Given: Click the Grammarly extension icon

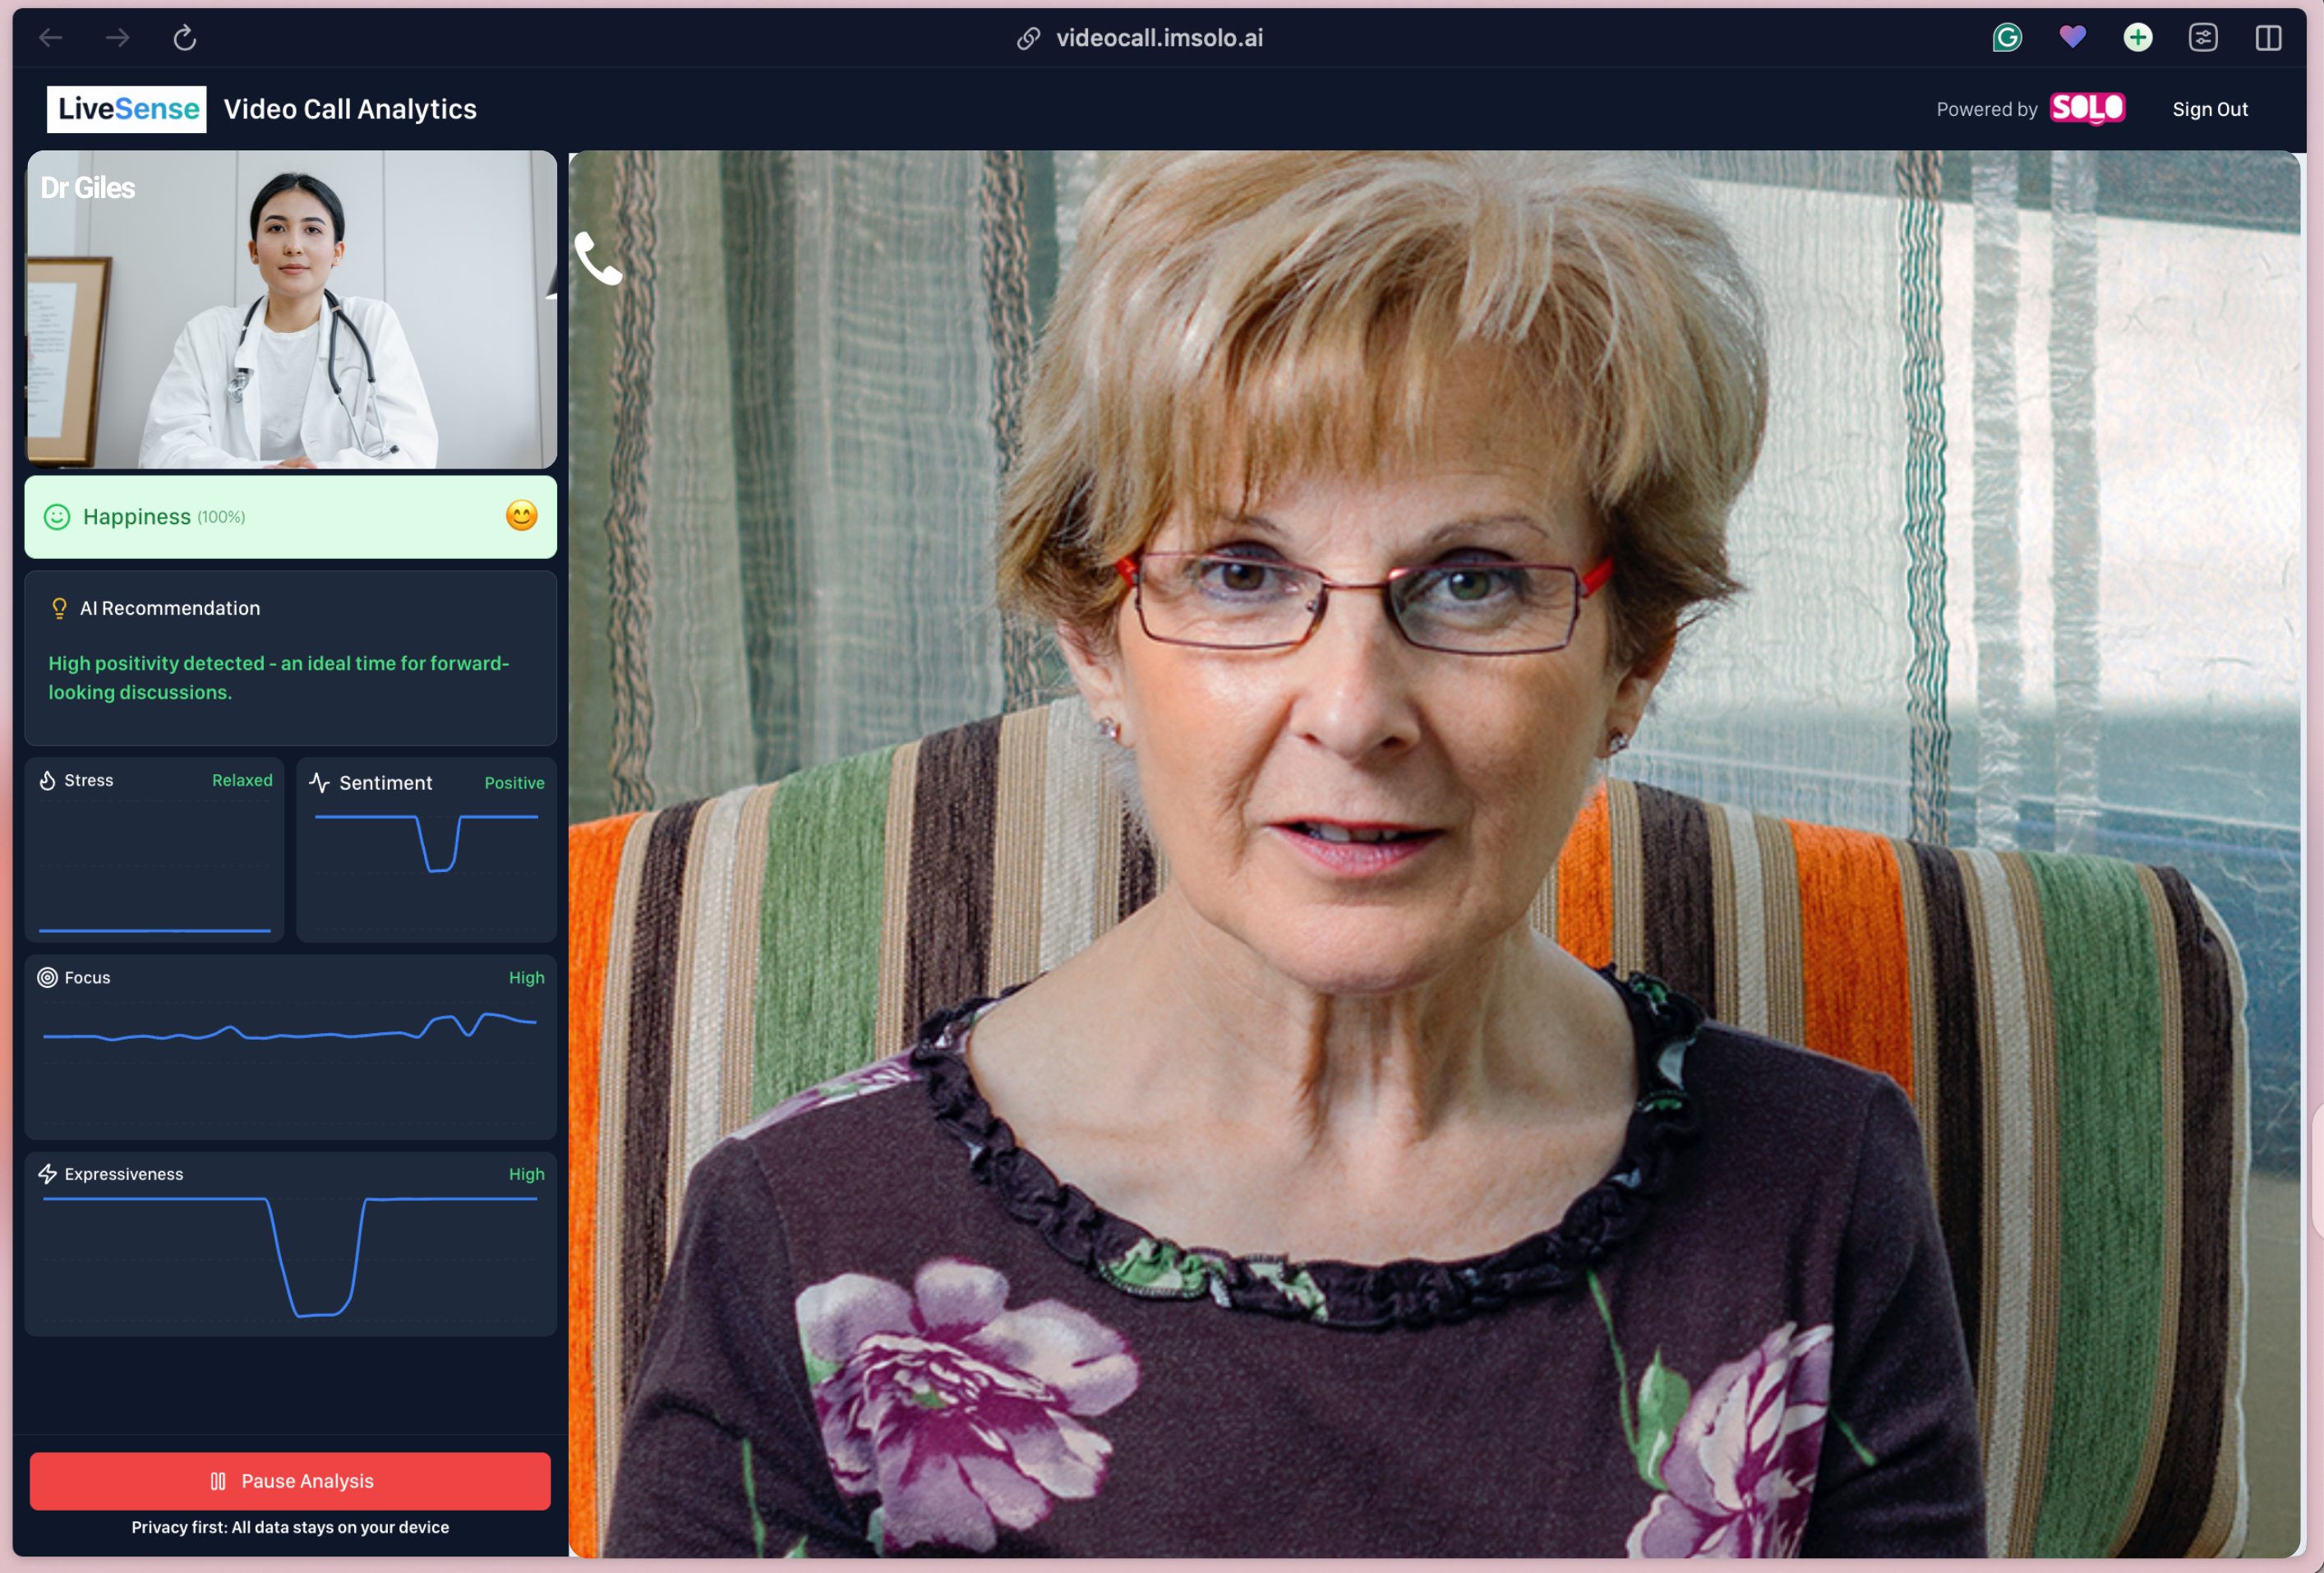Looking at the screenshot, I should coord(2006,38).
